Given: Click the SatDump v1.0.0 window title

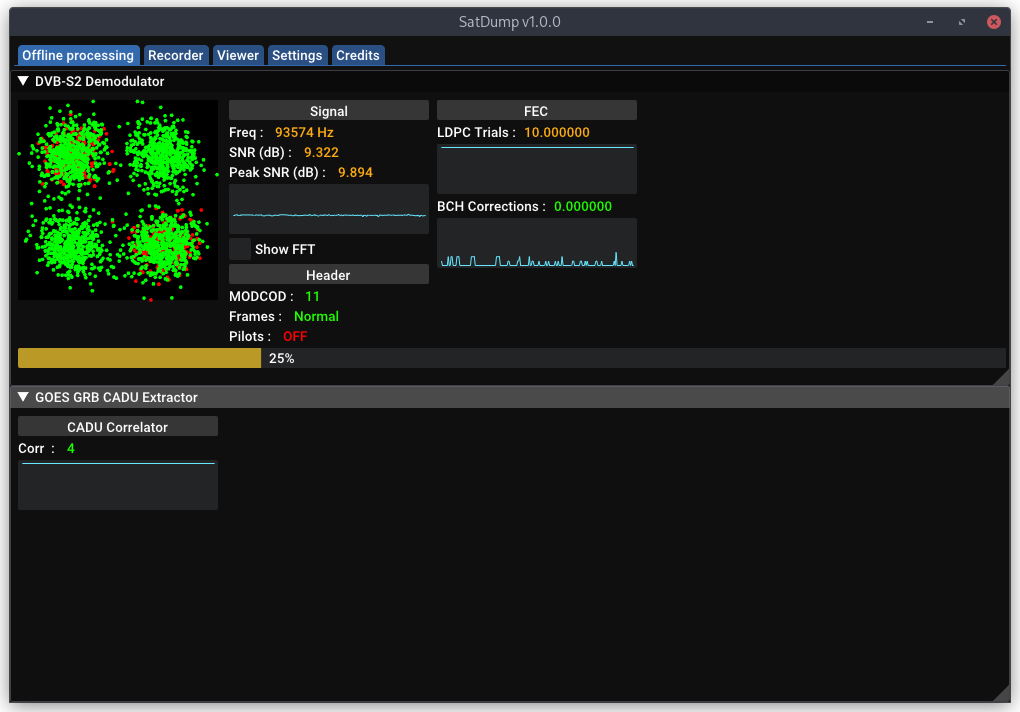Looking at the screenshot, I should (509, 22).
